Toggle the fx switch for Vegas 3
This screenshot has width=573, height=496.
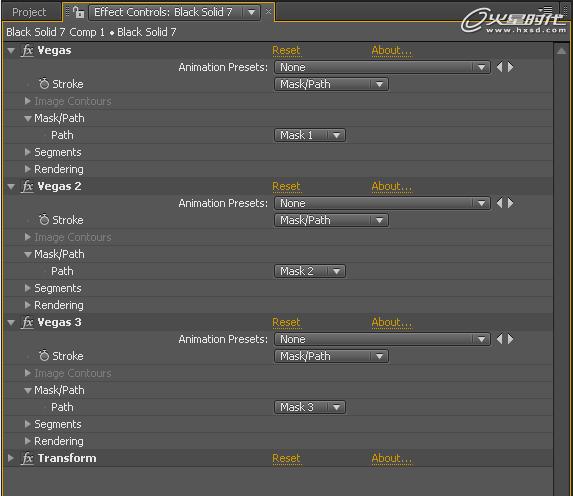tap(27, 322)
